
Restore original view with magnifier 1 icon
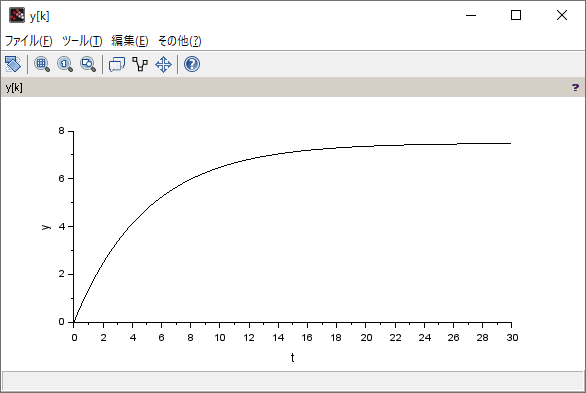point(65,64)
